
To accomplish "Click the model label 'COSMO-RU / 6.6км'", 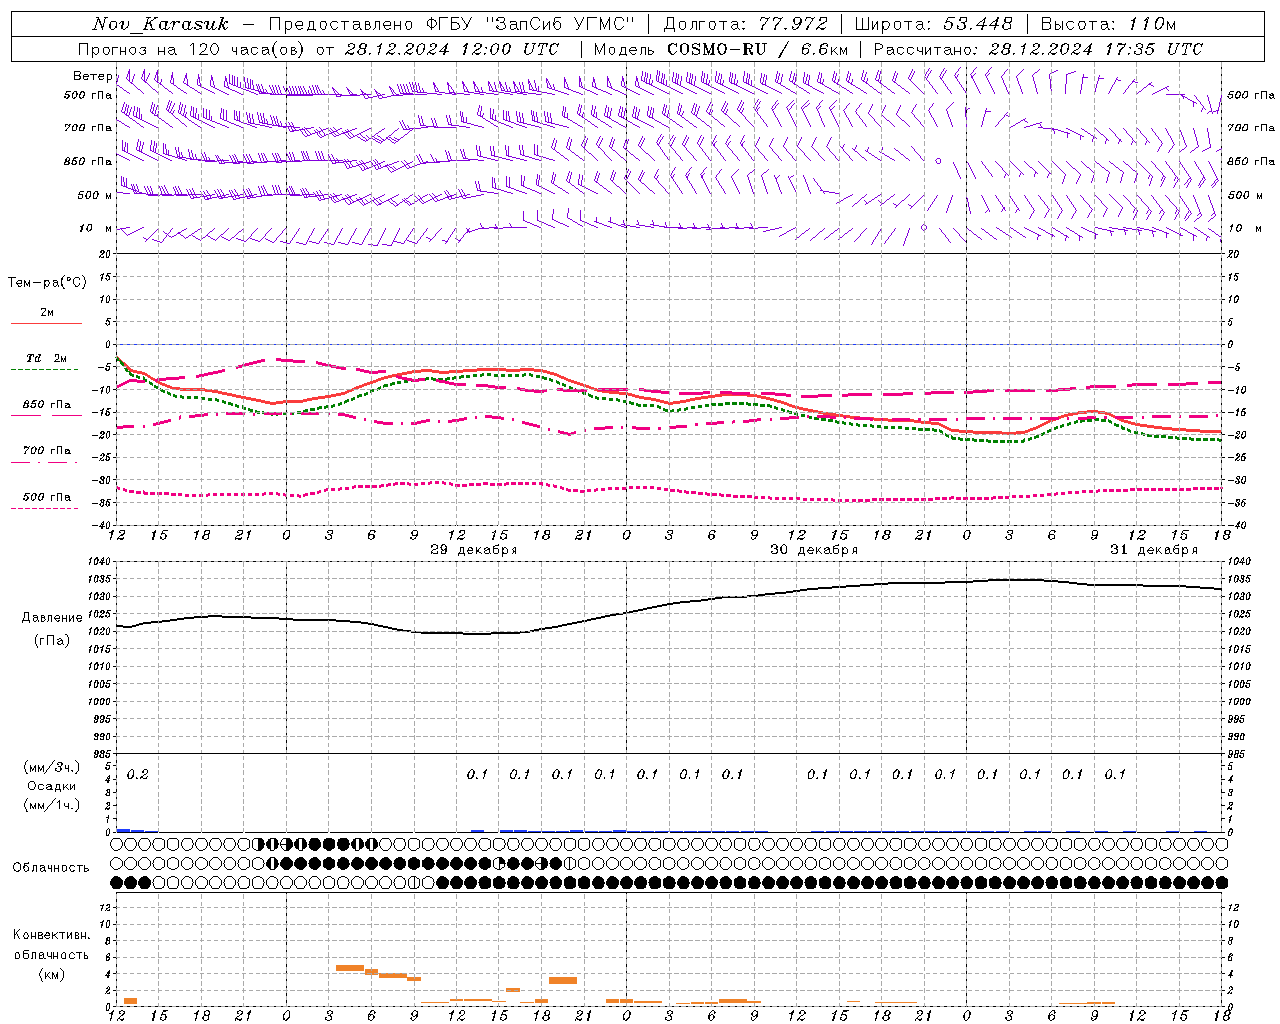I will pos(757,49).
